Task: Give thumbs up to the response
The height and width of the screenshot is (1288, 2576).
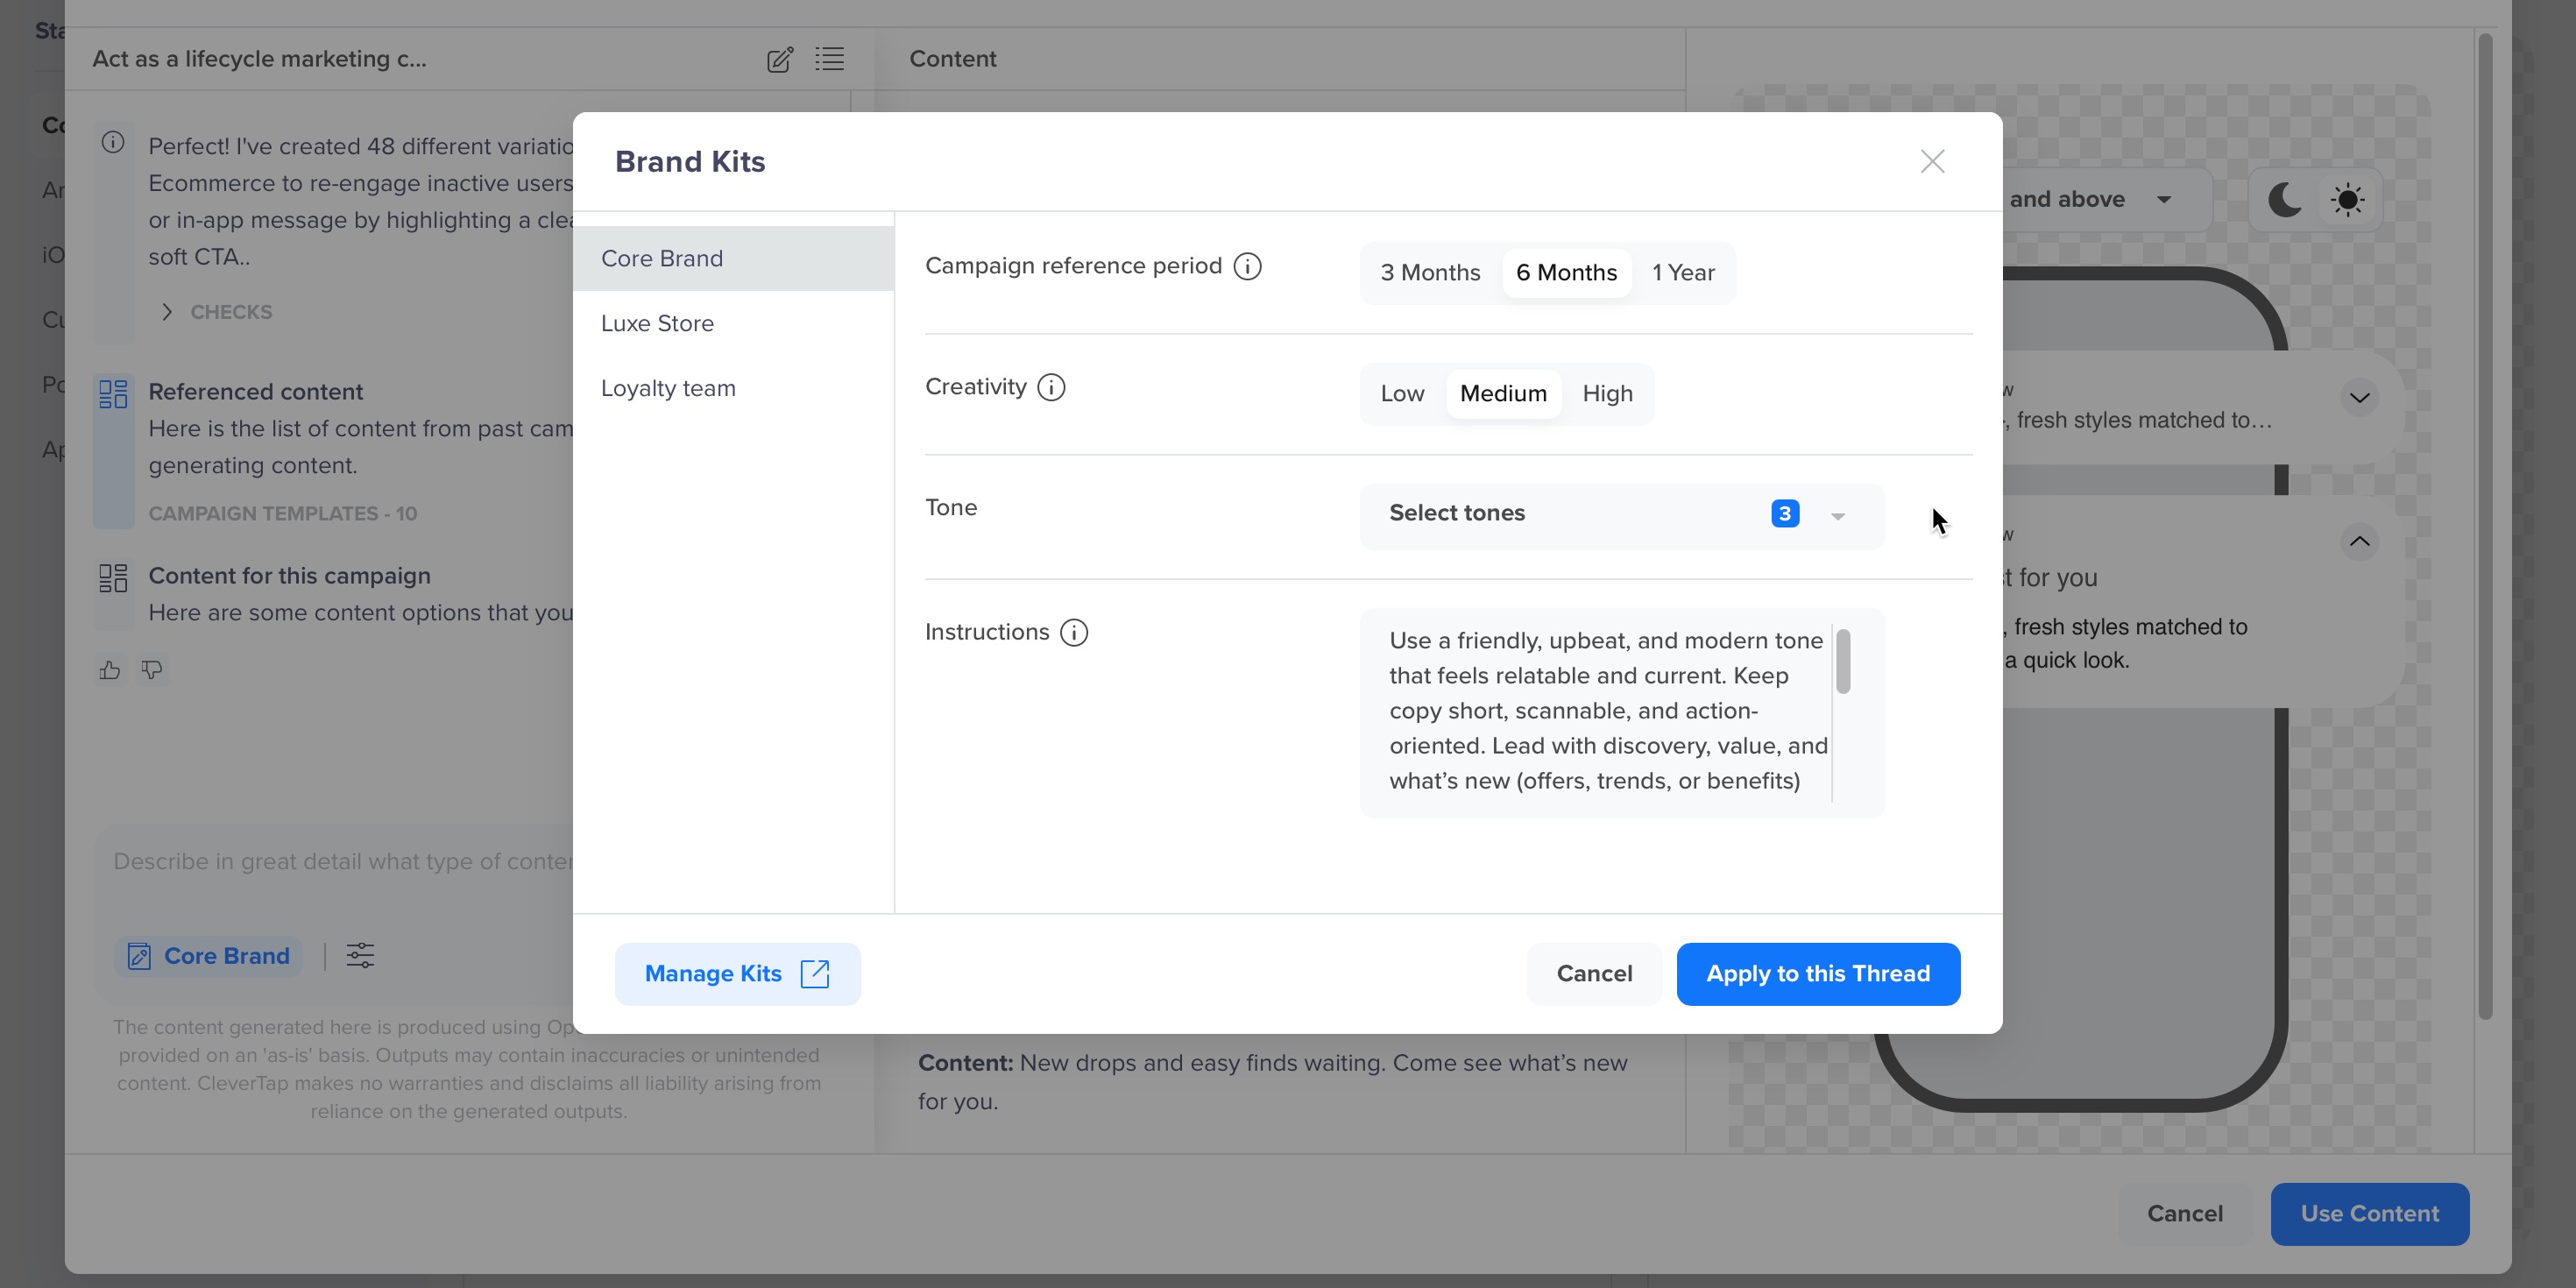Action: [x=110, y=670]
